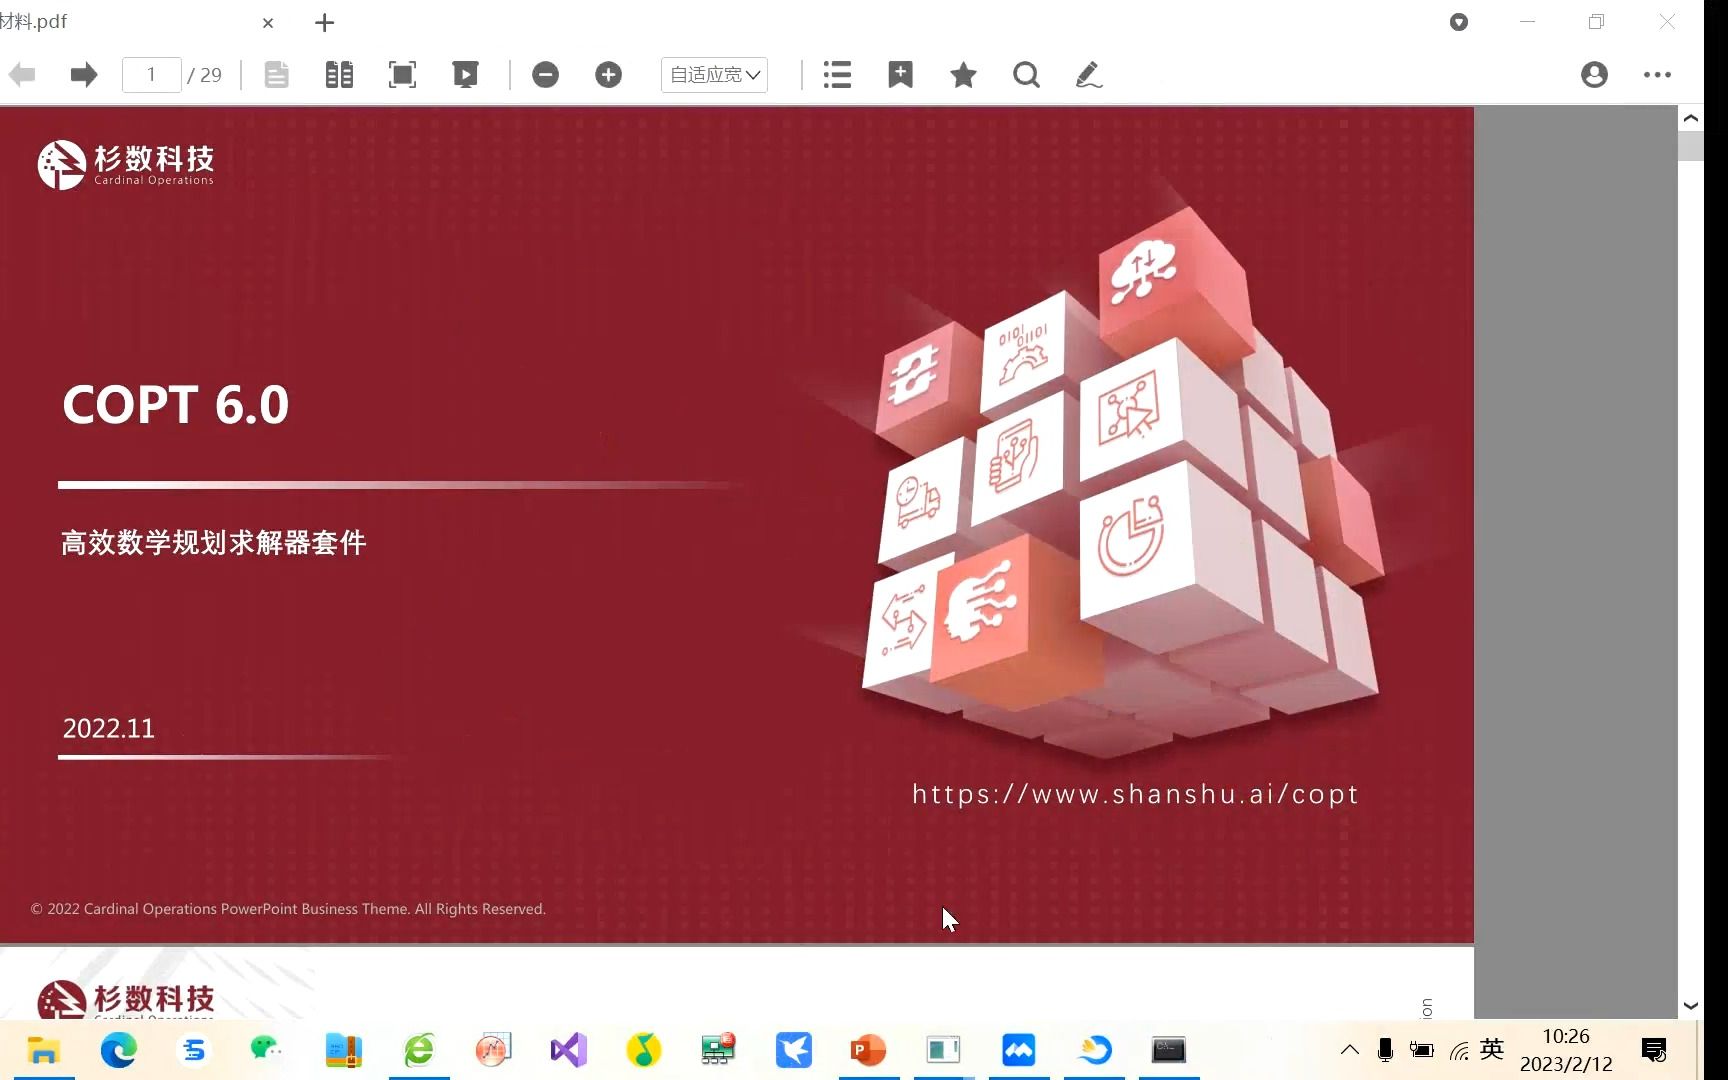This screenshot has height=1080, width=1728.
Task: Zoom in with plus button
Action: [x=608, y=75]
